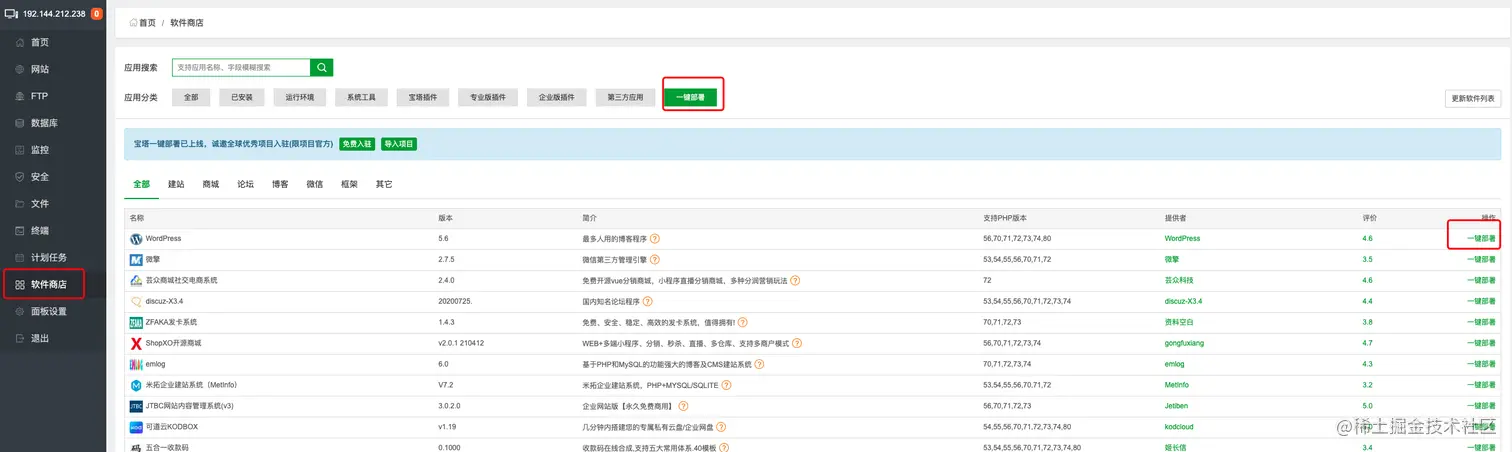This screenshot has width=1512, height=452.
Task: Switch to the 博客 tab
Action: point(280,184)
